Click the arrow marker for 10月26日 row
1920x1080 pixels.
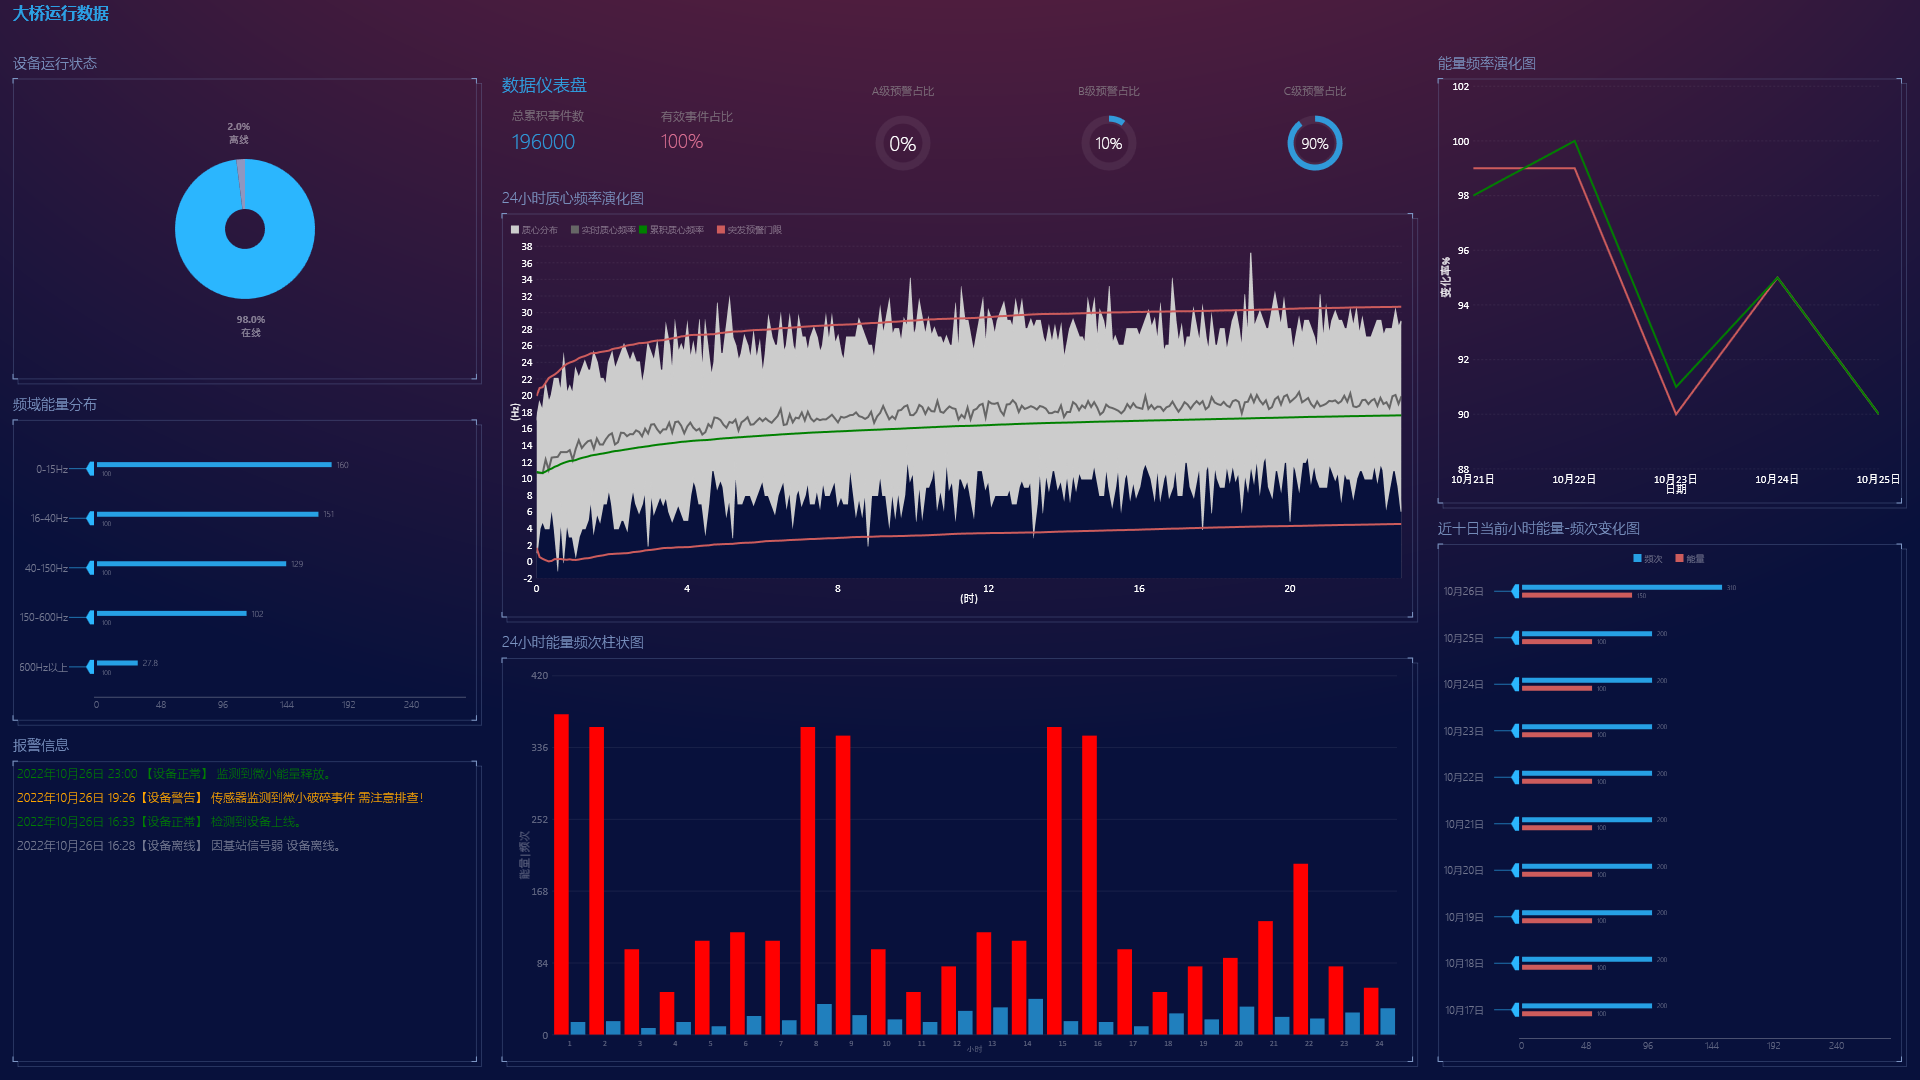click(x=1515, y=592)
